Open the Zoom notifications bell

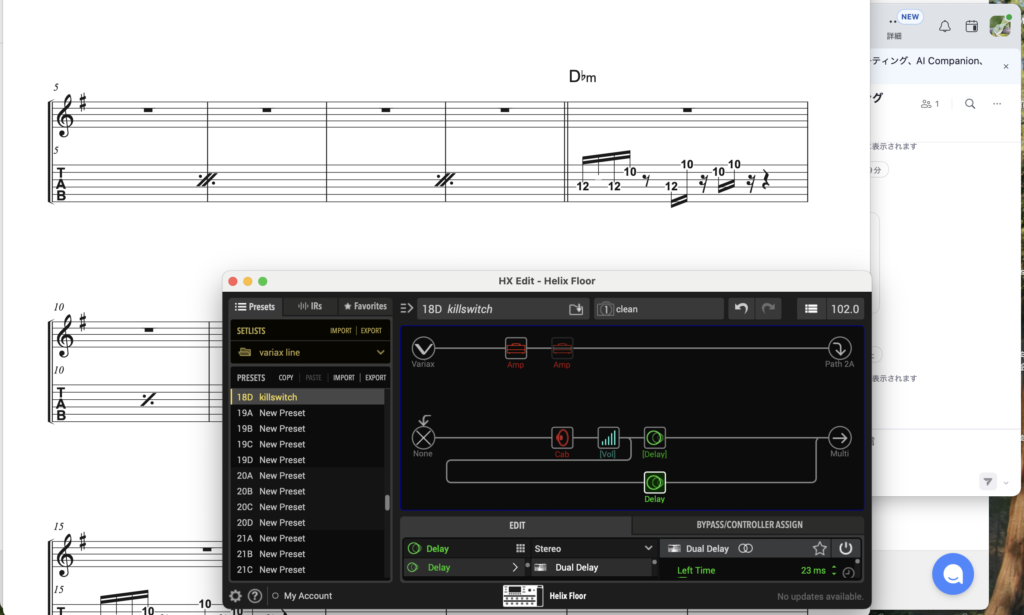point(944,27)
